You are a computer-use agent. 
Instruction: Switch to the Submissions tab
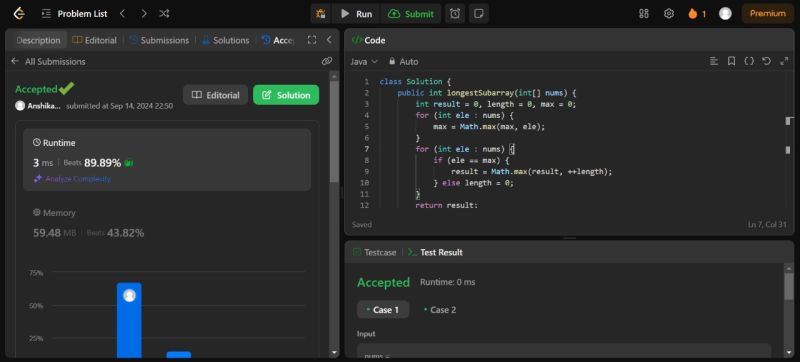pos(159,40)
